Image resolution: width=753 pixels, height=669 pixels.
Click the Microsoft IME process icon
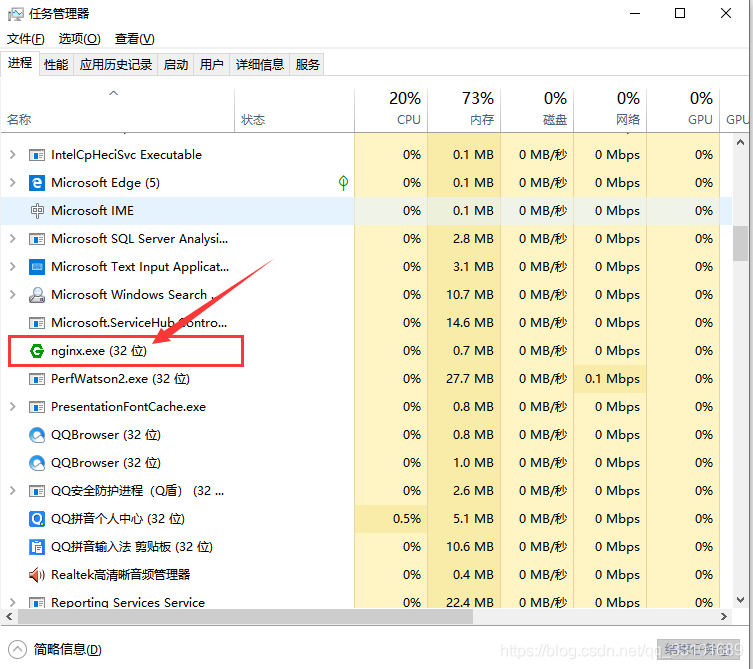[37, 211]
